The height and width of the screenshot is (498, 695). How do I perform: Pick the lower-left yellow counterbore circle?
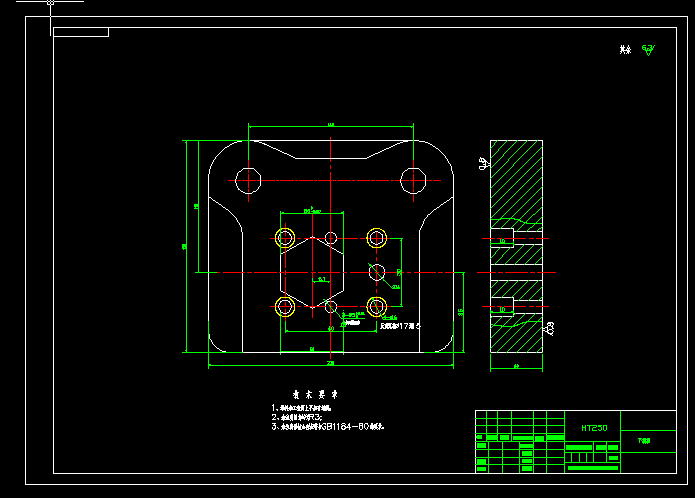[285, 307]
